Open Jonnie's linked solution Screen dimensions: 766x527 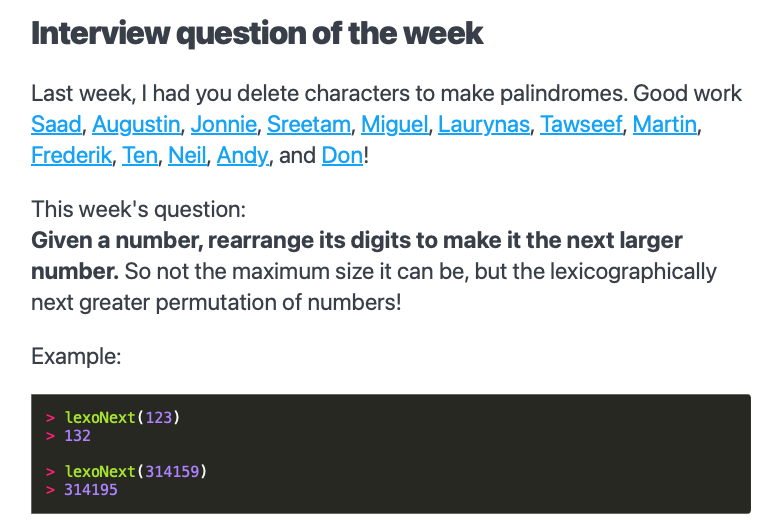[x=223, y=125]
